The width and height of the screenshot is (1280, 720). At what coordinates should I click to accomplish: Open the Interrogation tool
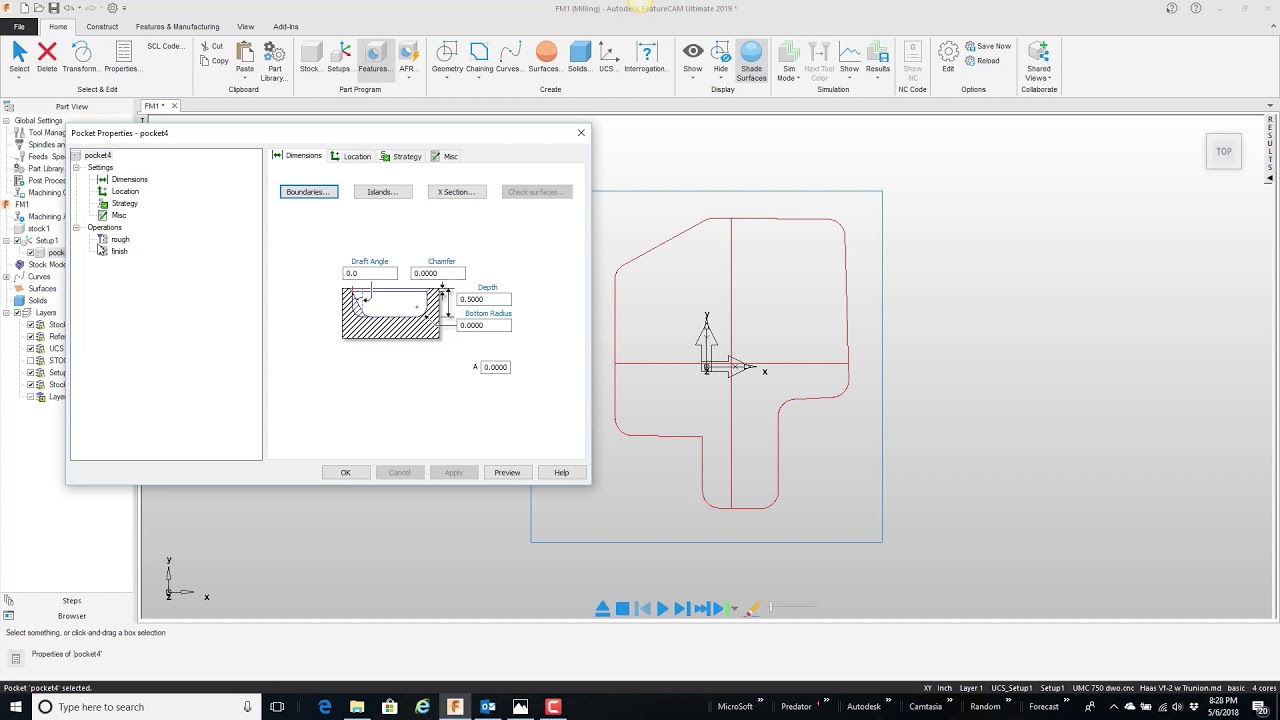(646, 57)
